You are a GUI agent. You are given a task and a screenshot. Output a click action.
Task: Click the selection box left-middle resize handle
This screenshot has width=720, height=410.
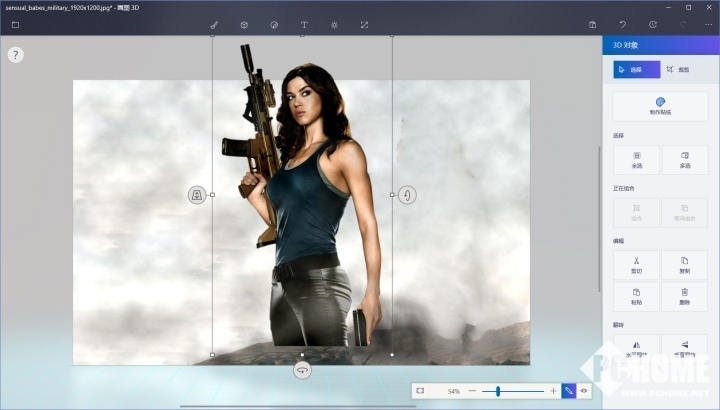click(x=212, y=195)
